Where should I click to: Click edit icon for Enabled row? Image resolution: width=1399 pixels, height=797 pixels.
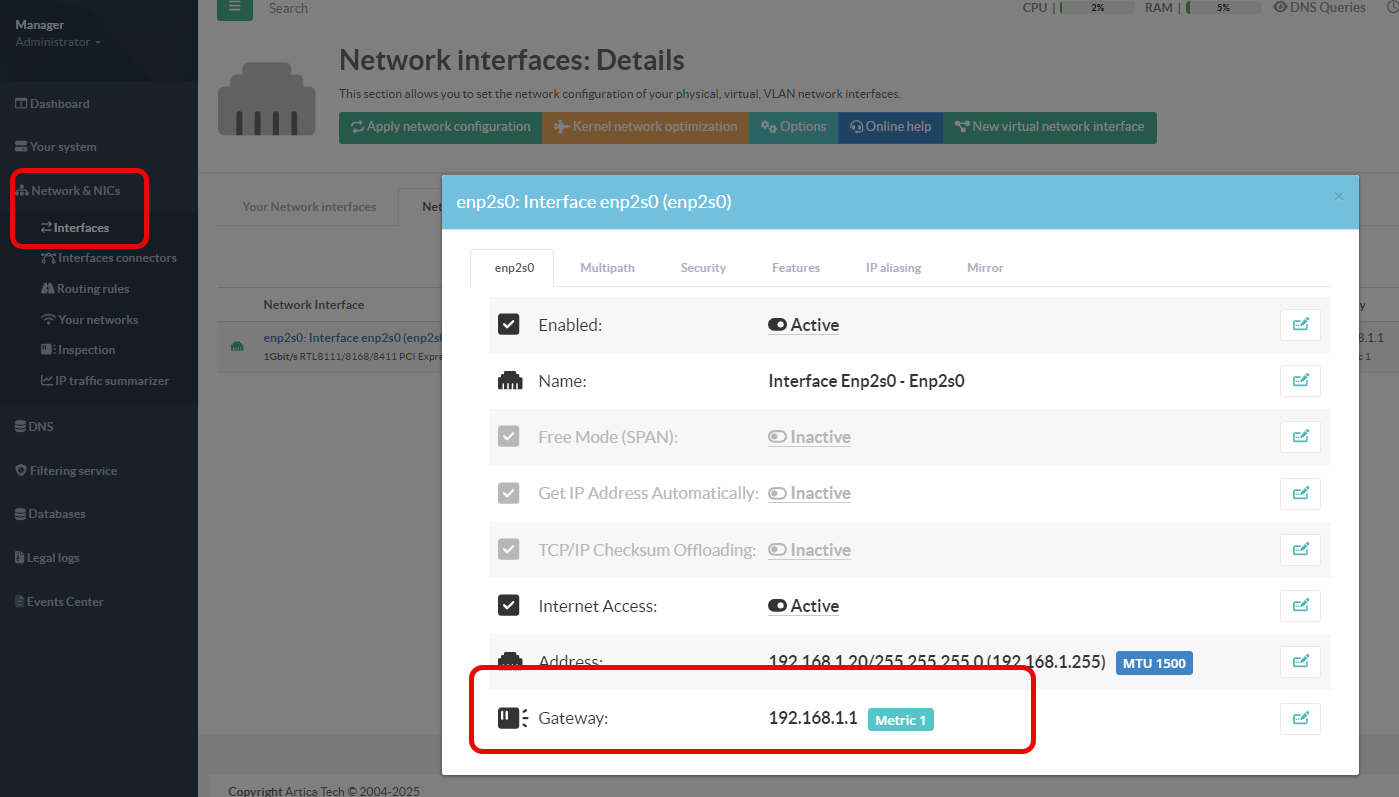1300,325
